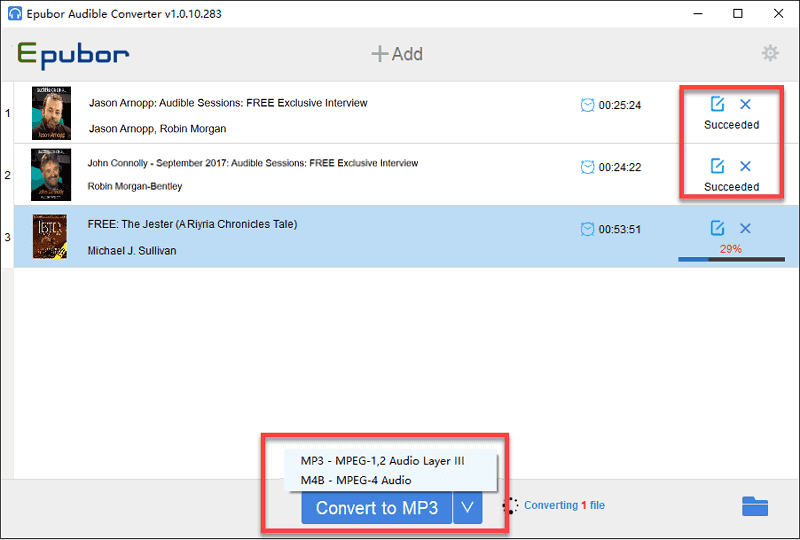Click Succeeded status of John Connolly row
800x540 pixels.
[x=731, y=187]
